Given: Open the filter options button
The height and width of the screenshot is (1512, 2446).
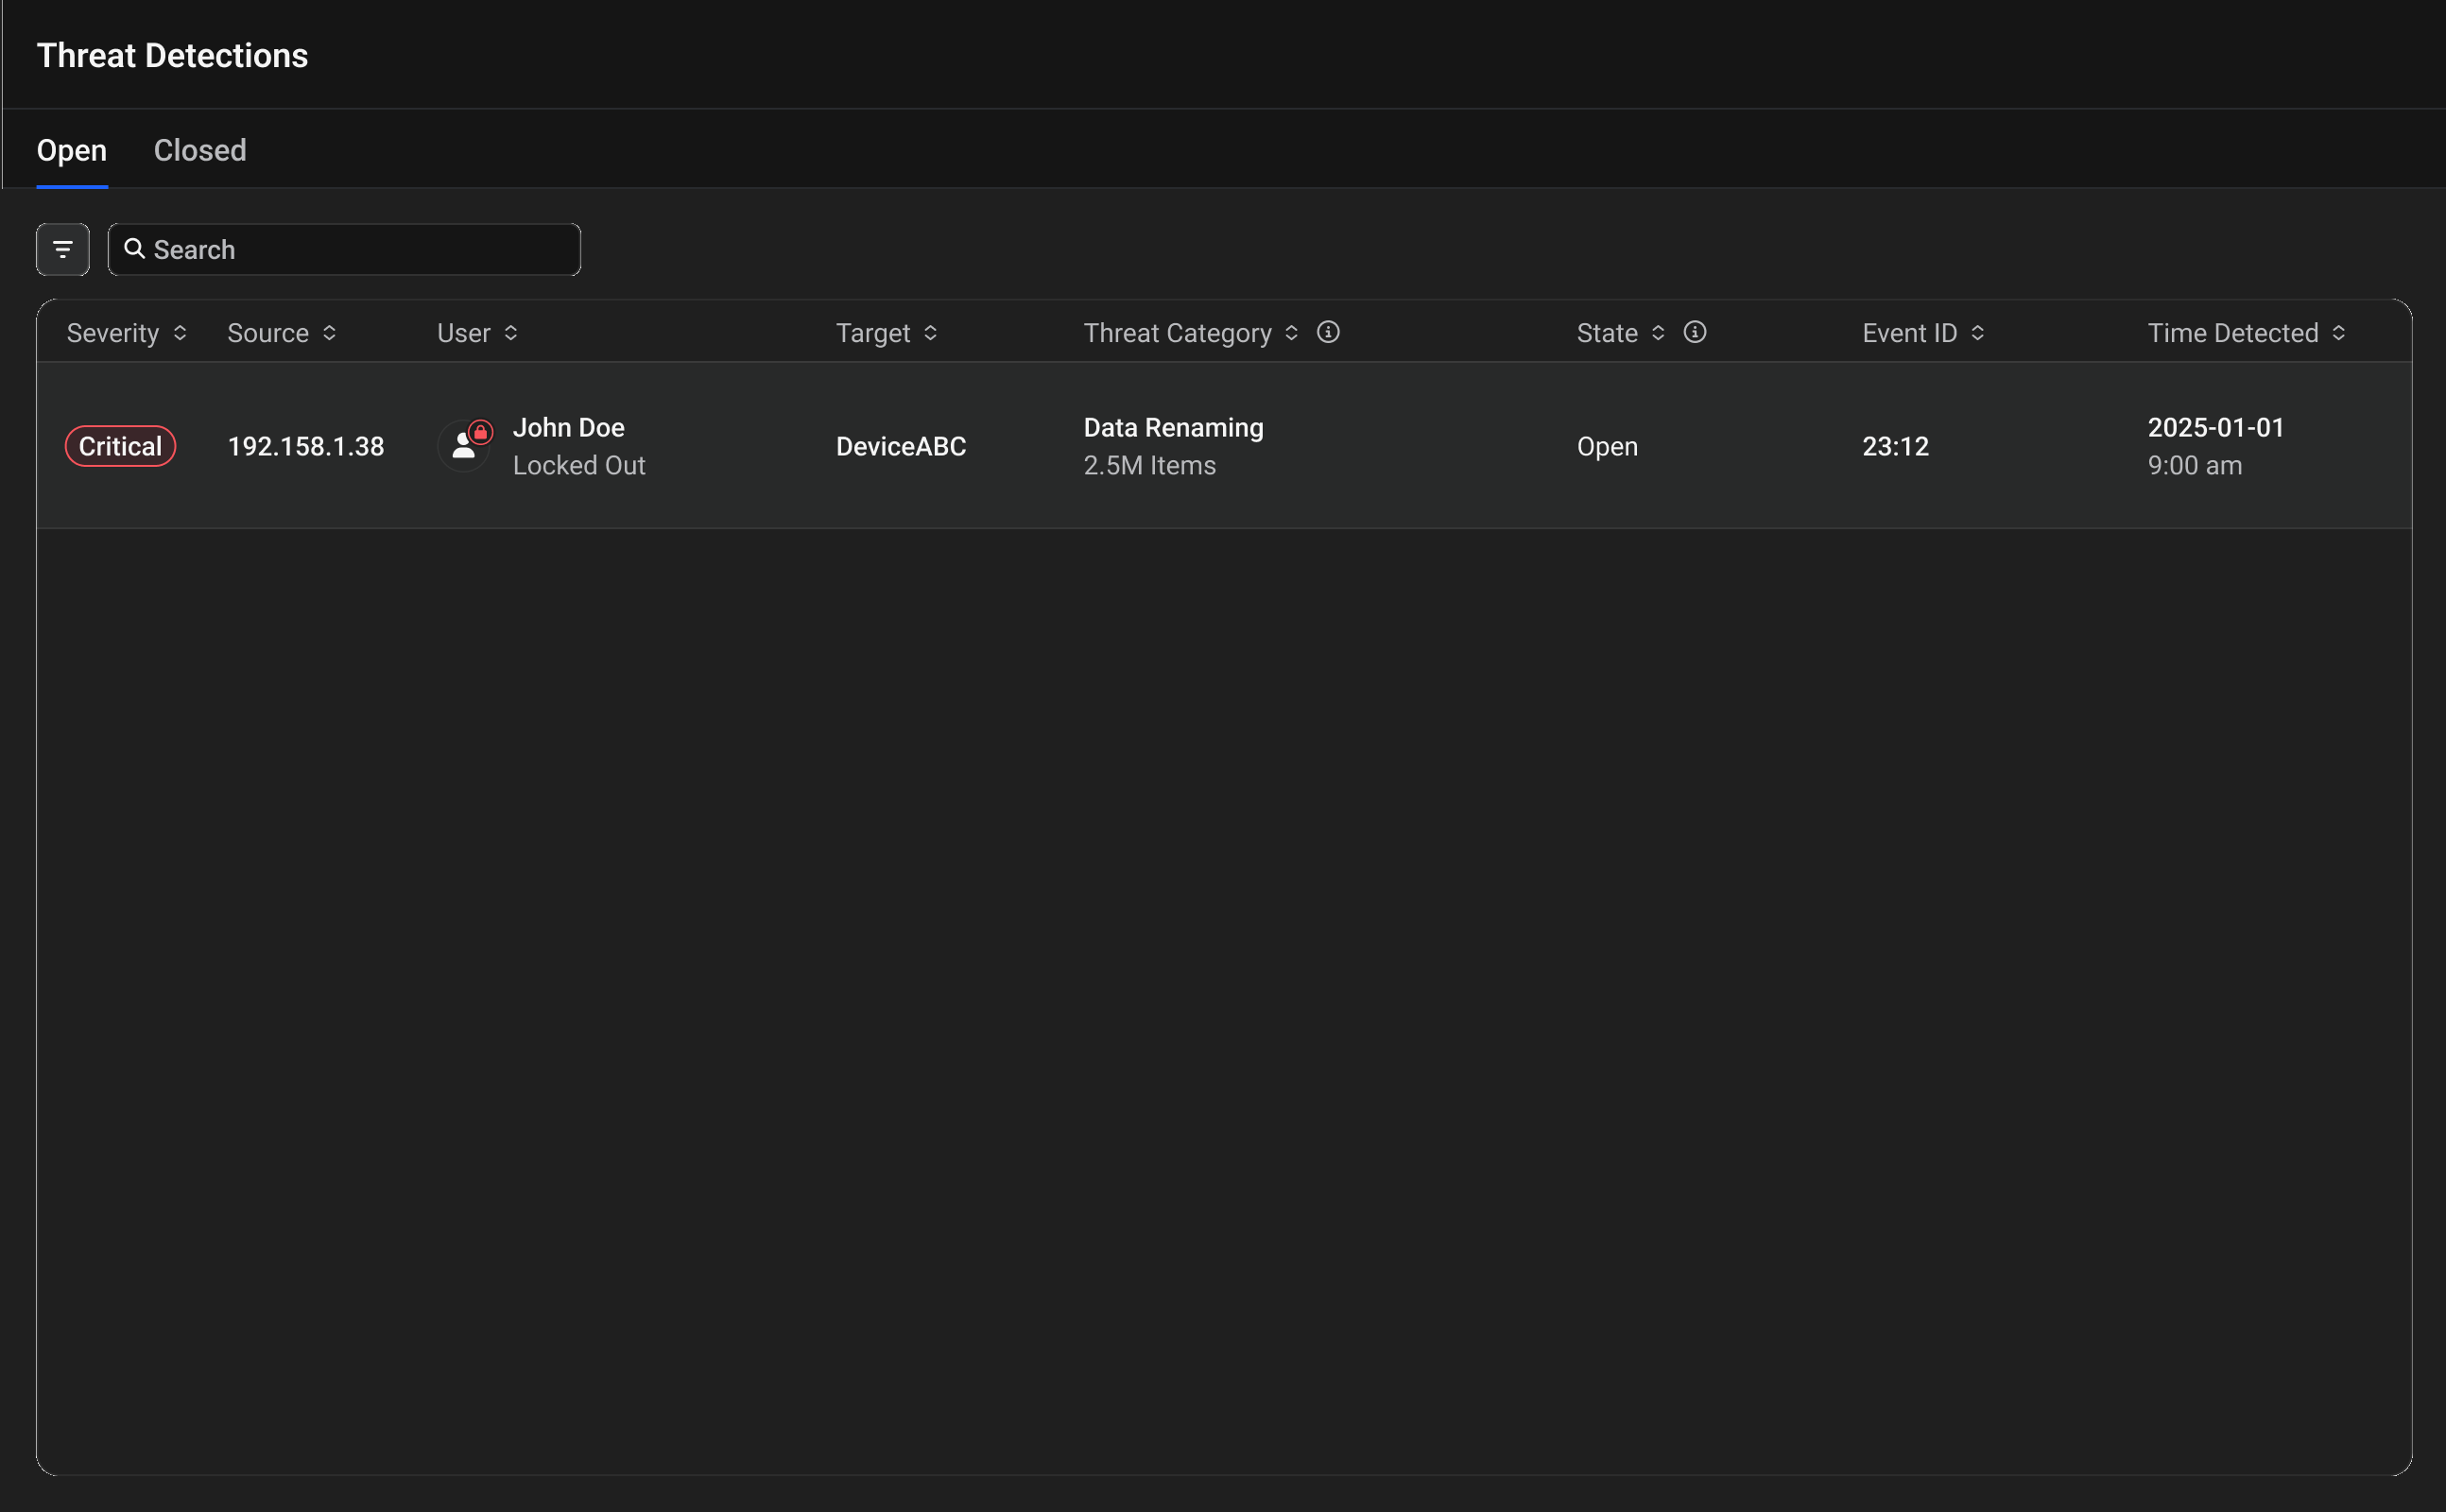Looking at the screenshot, I should (x=62, y=249).
